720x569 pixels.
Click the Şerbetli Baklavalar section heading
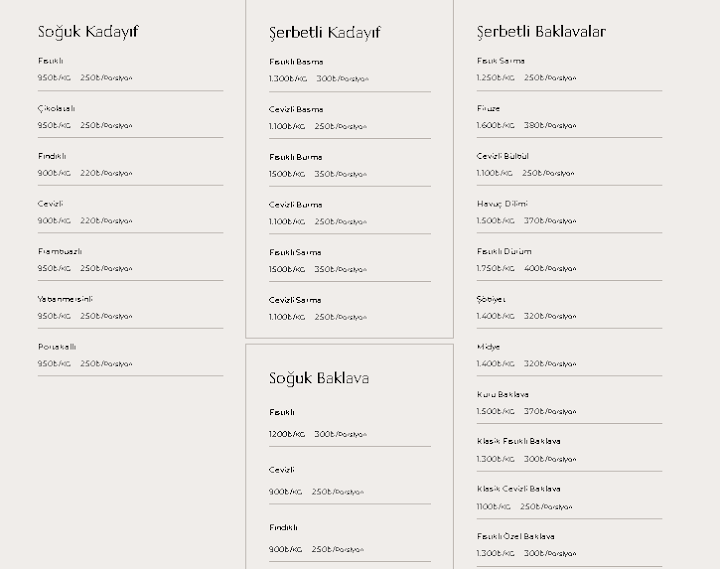click(x=541, y=32)
